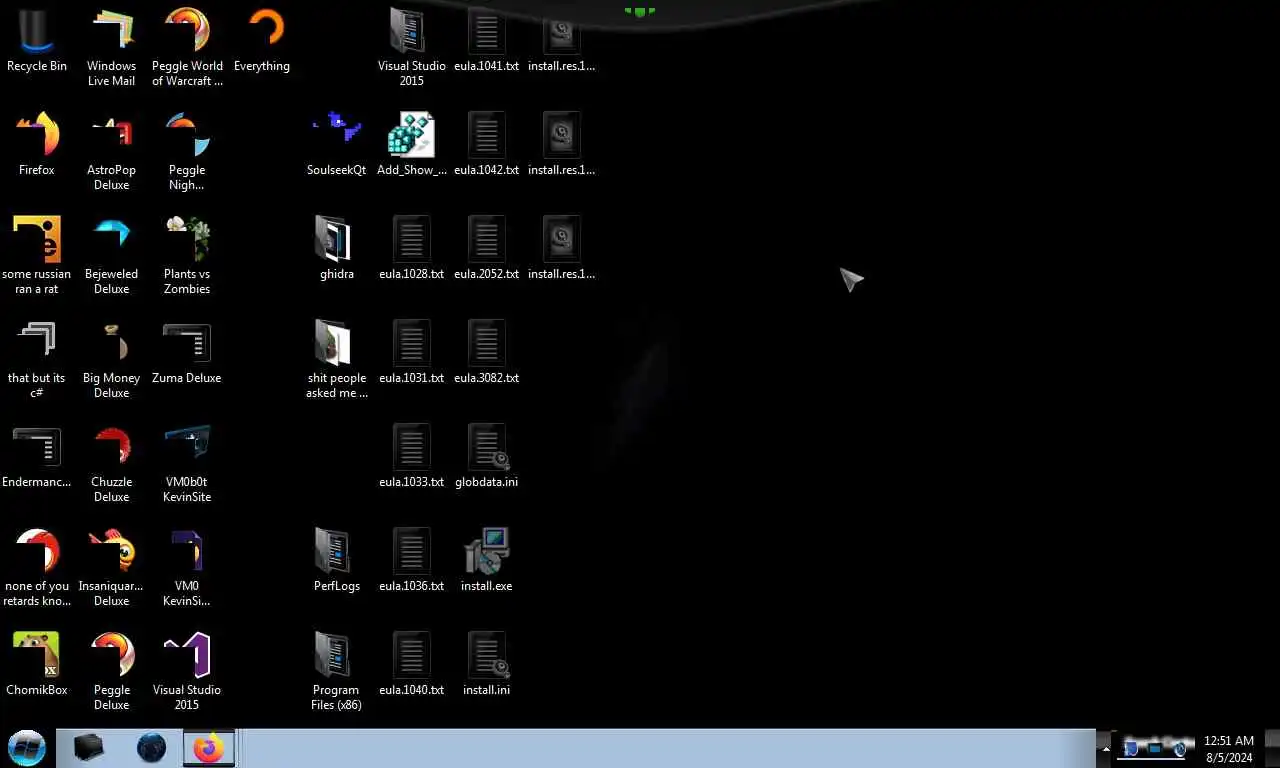The width and height of the screenshot is (1280, 768).
Task: Select the Zuma Deluxe shortcut
Action: tap(187, 353)
